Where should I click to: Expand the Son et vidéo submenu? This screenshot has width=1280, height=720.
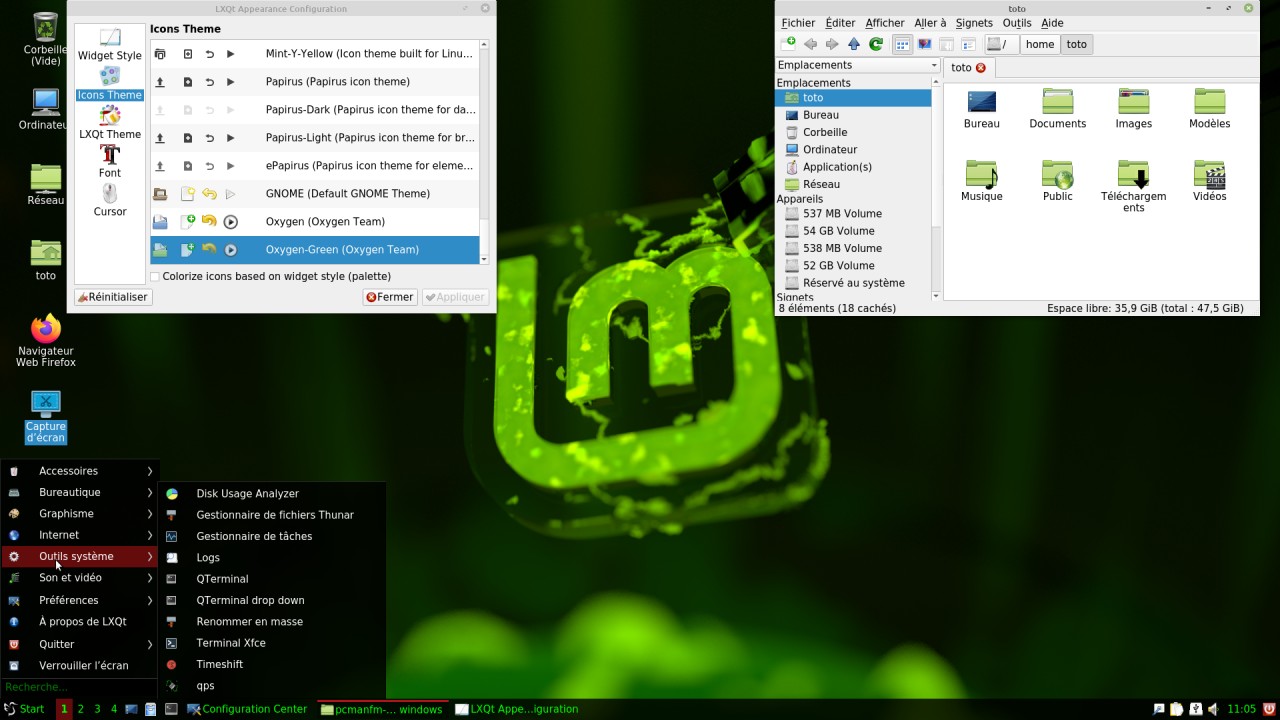(80, 578)
